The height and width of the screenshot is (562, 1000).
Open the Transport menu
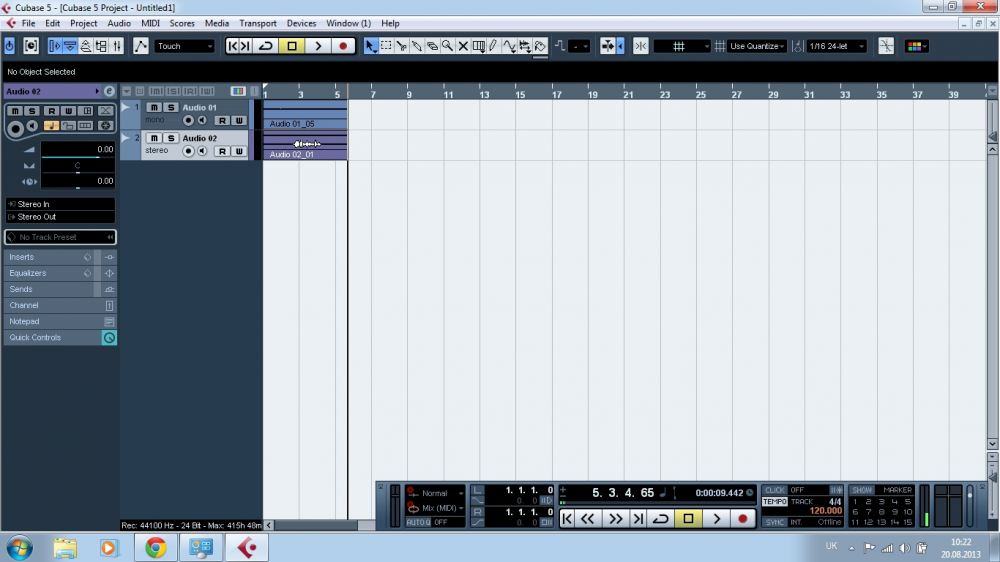coord(258,23)
